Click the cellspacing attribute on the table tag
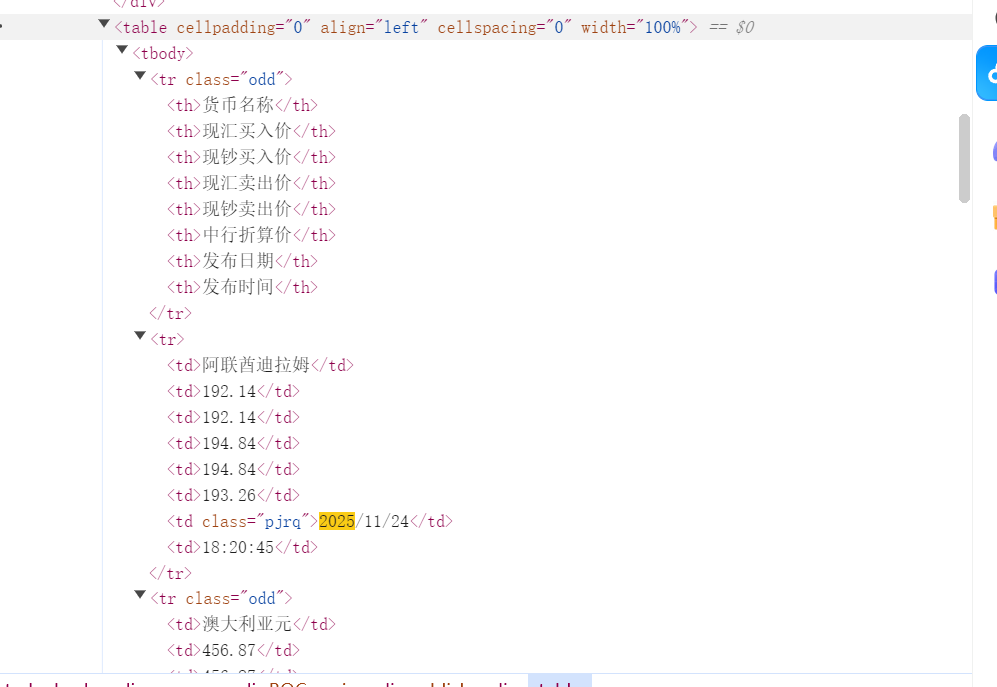997x687 pixels. pyautogui.click(x=504, y=27)
